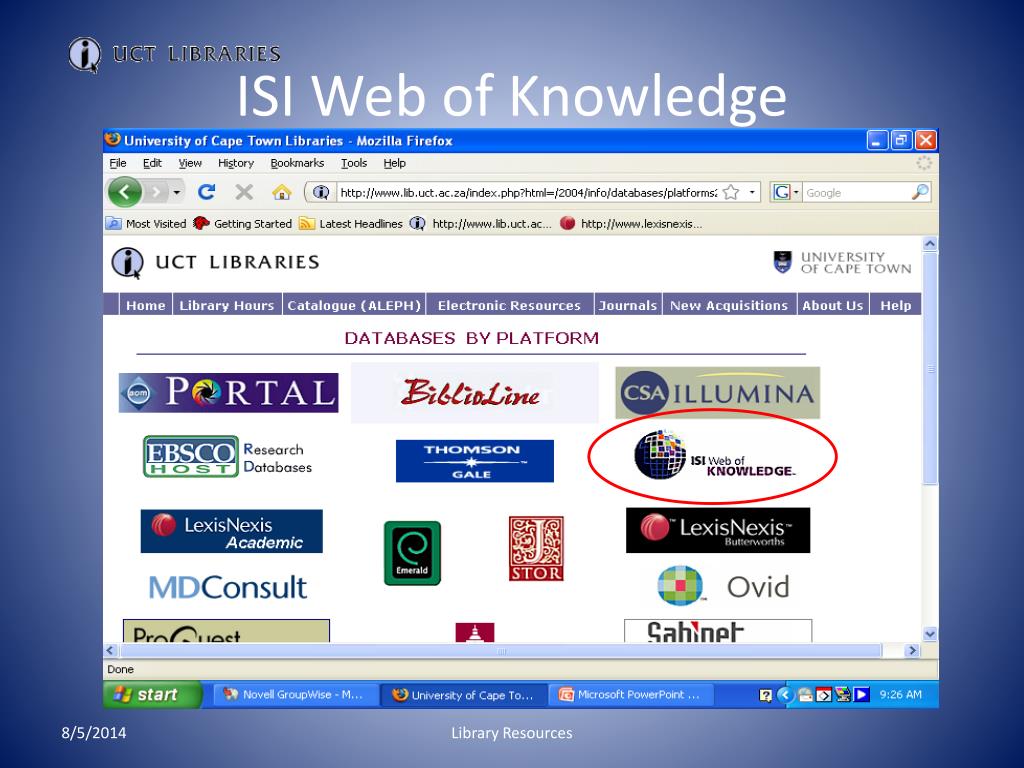This screenshot has height=768, width=1024.
Task: Open the EBSCO Host Research Databases logo
Action: coord(228,457)
